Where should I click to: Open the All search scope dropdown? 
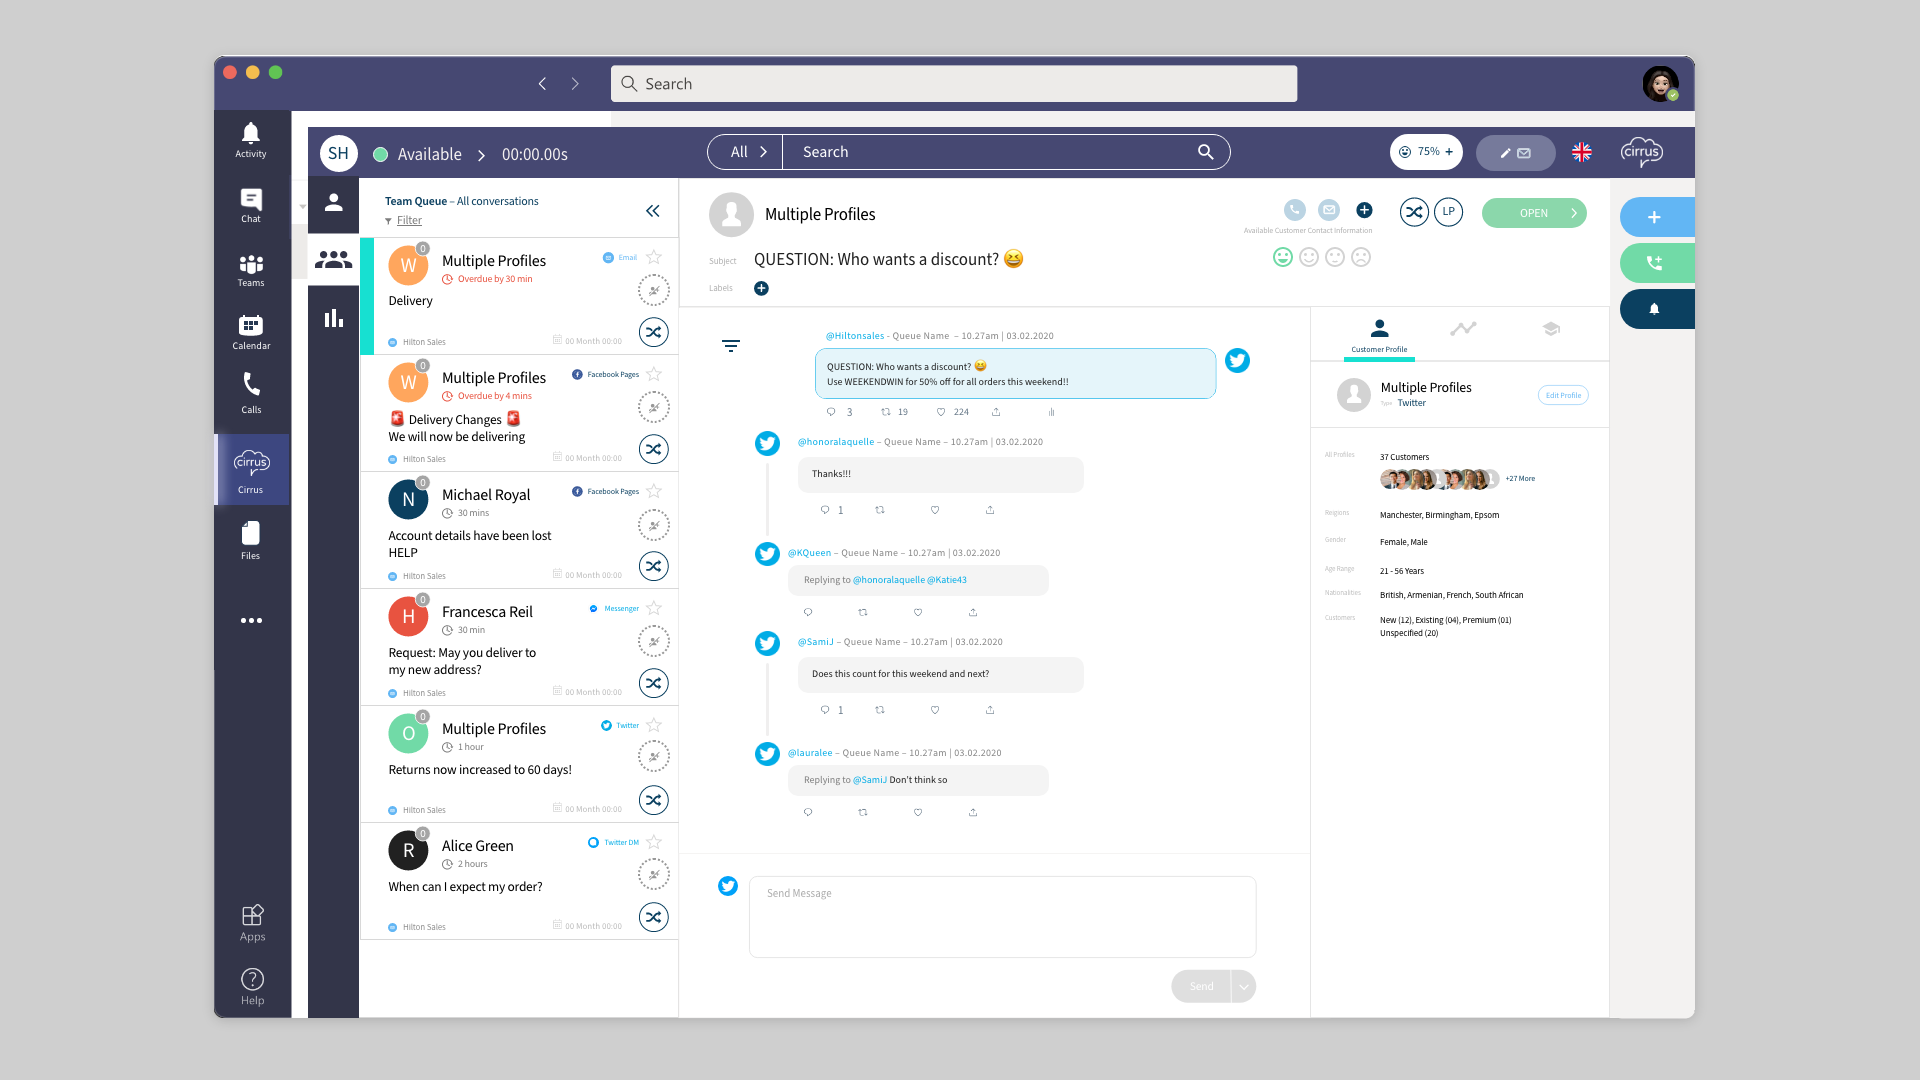pos(746,152)
